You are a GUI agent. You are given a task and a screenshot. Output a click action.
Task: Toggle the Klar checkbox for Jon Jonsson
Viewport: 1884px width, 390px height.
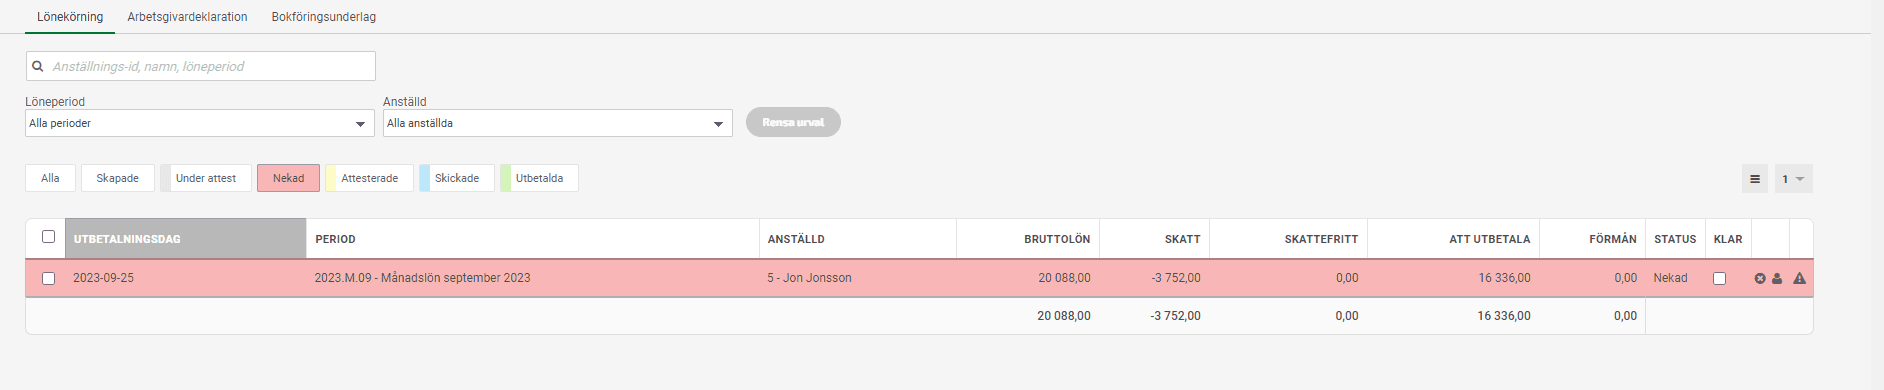click(1719, 278)
